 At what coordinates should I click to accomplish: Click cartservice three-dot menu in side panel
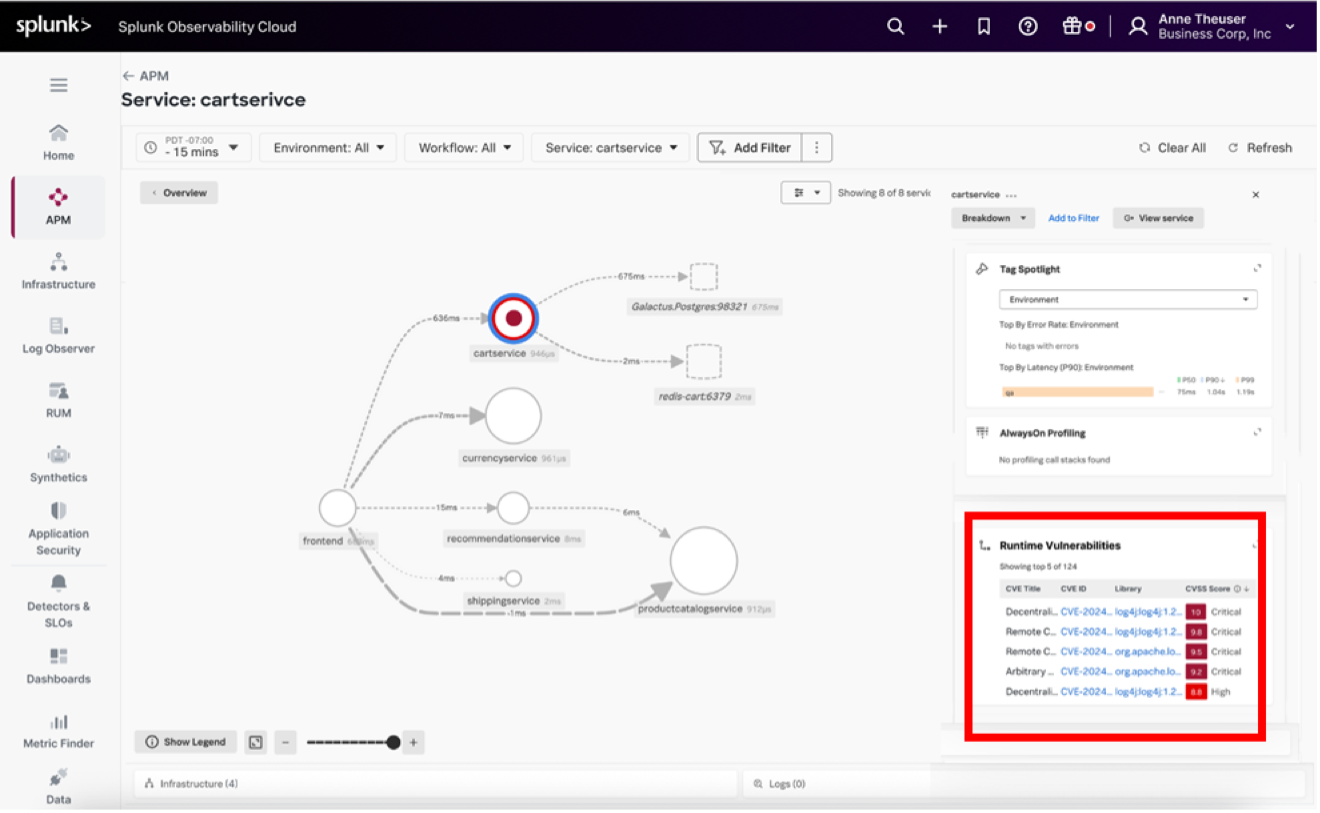pos(1011,196)
